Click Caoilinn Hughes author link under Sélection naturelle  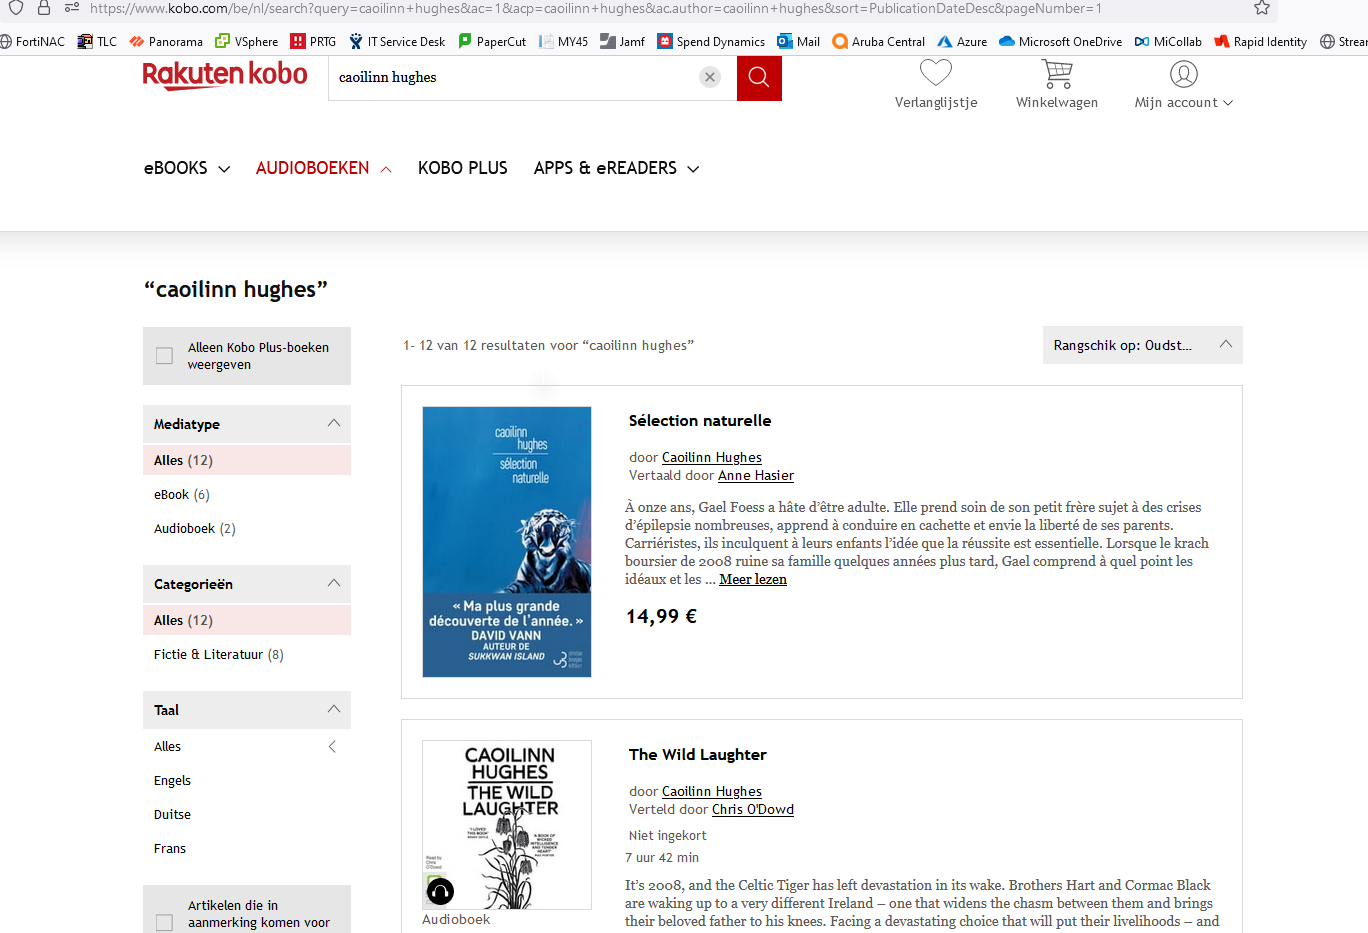[712, 457]
